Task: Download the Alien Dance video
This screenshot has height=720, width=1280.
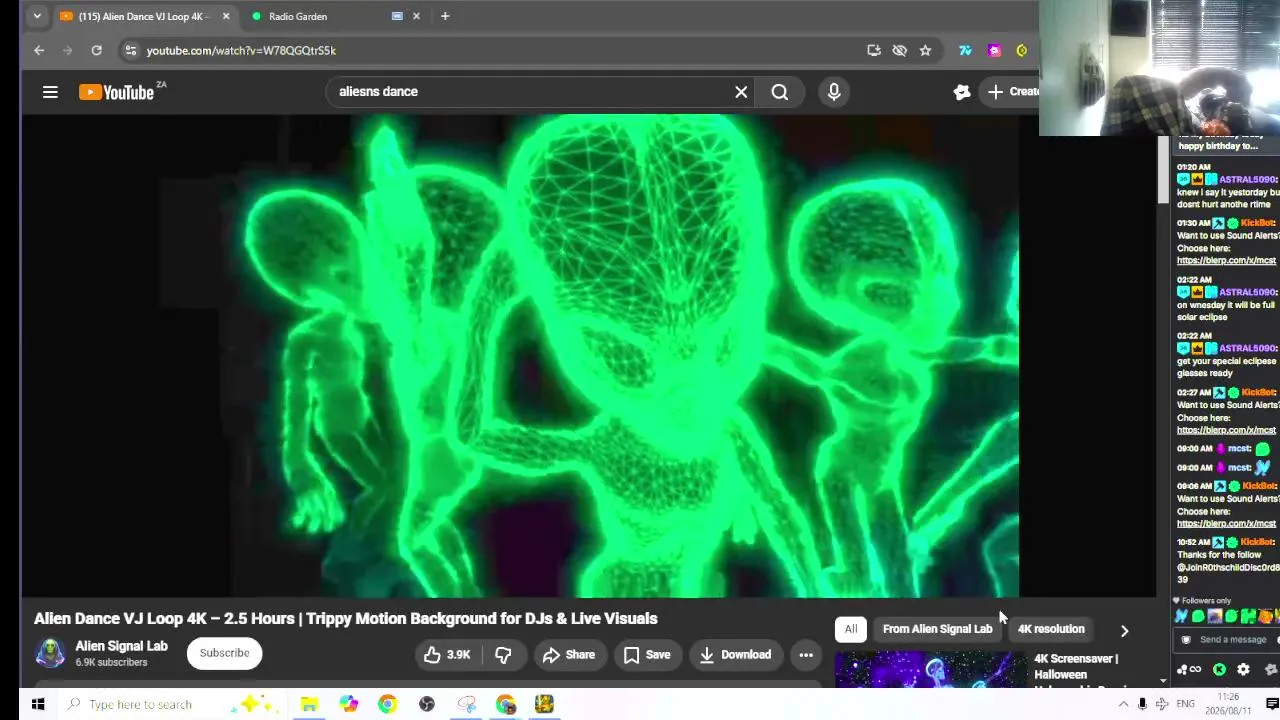Action: (735, 655)
